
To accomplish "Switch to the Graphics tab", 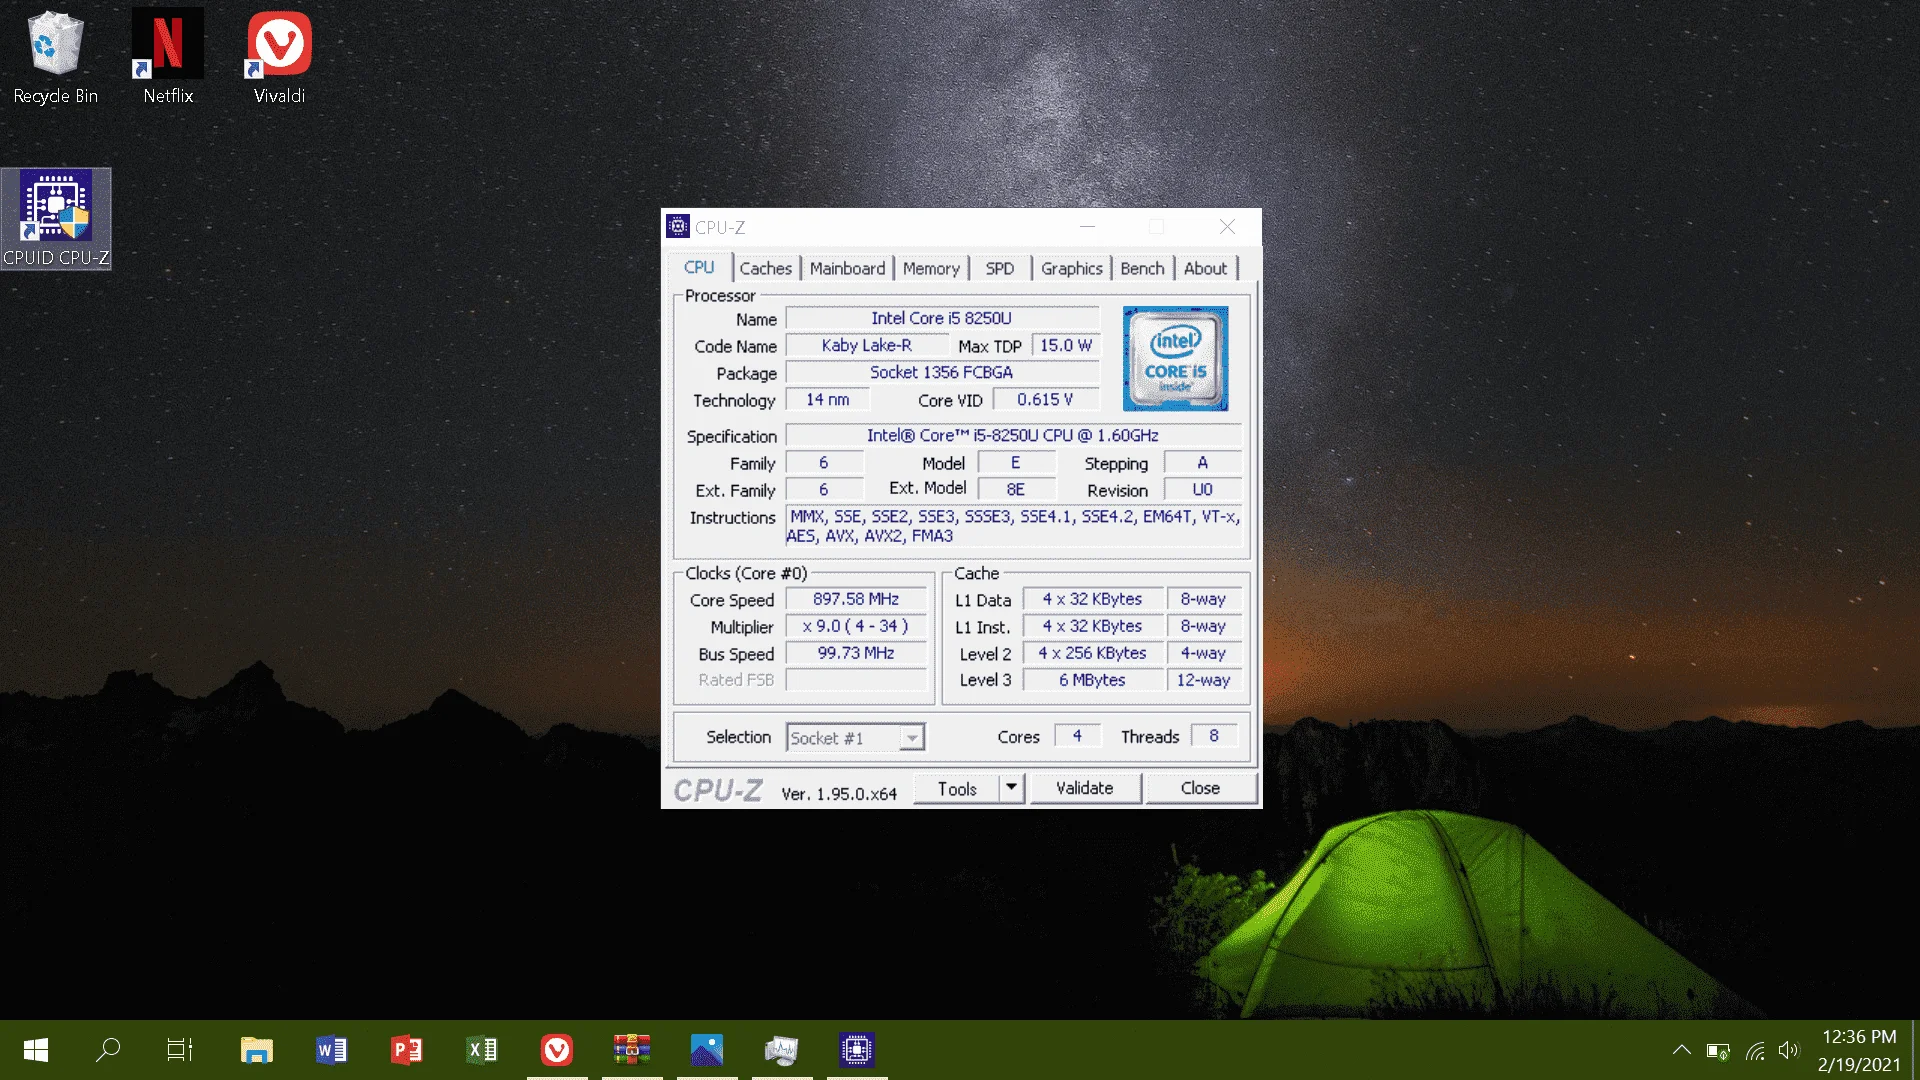I will [x=1071, y=269].
